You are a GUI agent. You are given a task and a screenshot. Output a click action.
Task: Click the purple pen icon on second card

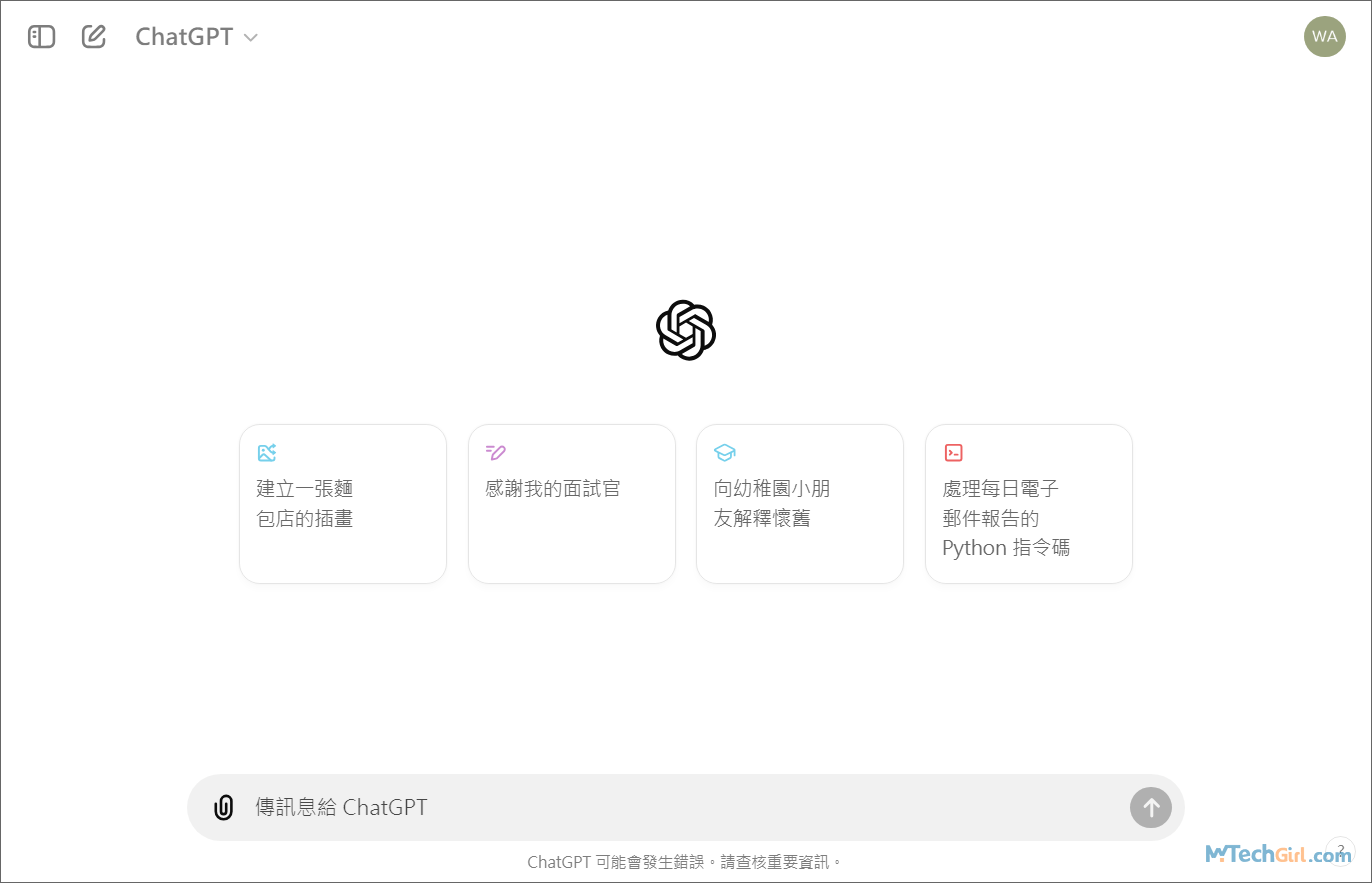click(495, 453)
